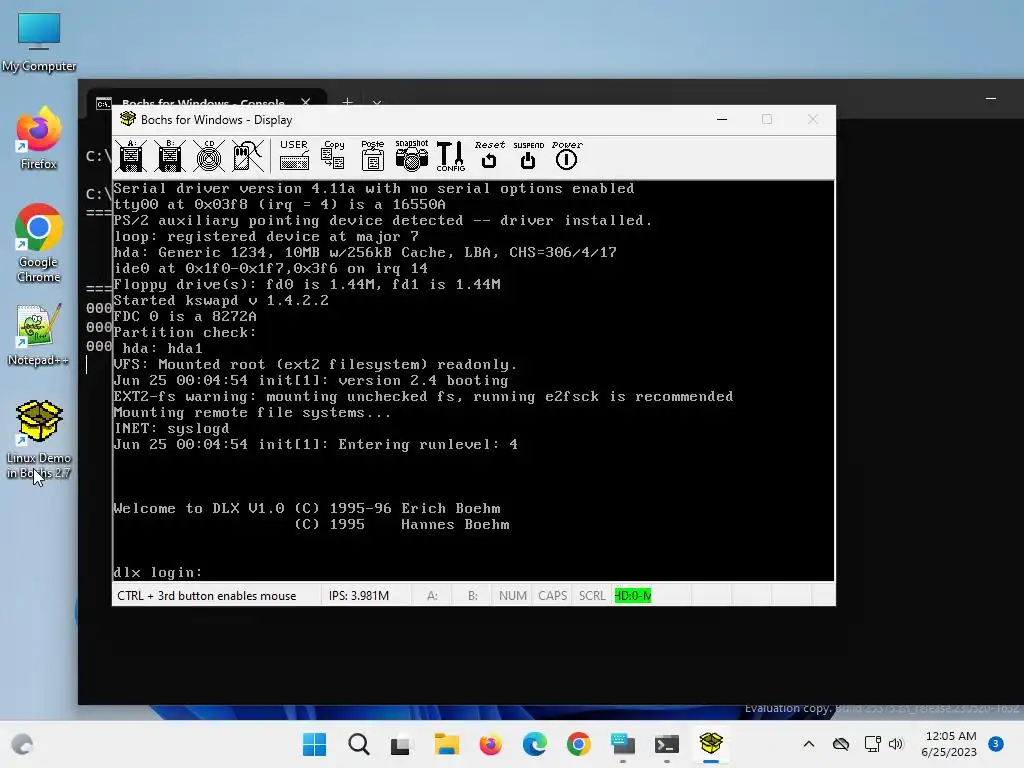This screenshot has height=768, width=1024.
Task: Open a new tab in console window
Action: [347, 103]
